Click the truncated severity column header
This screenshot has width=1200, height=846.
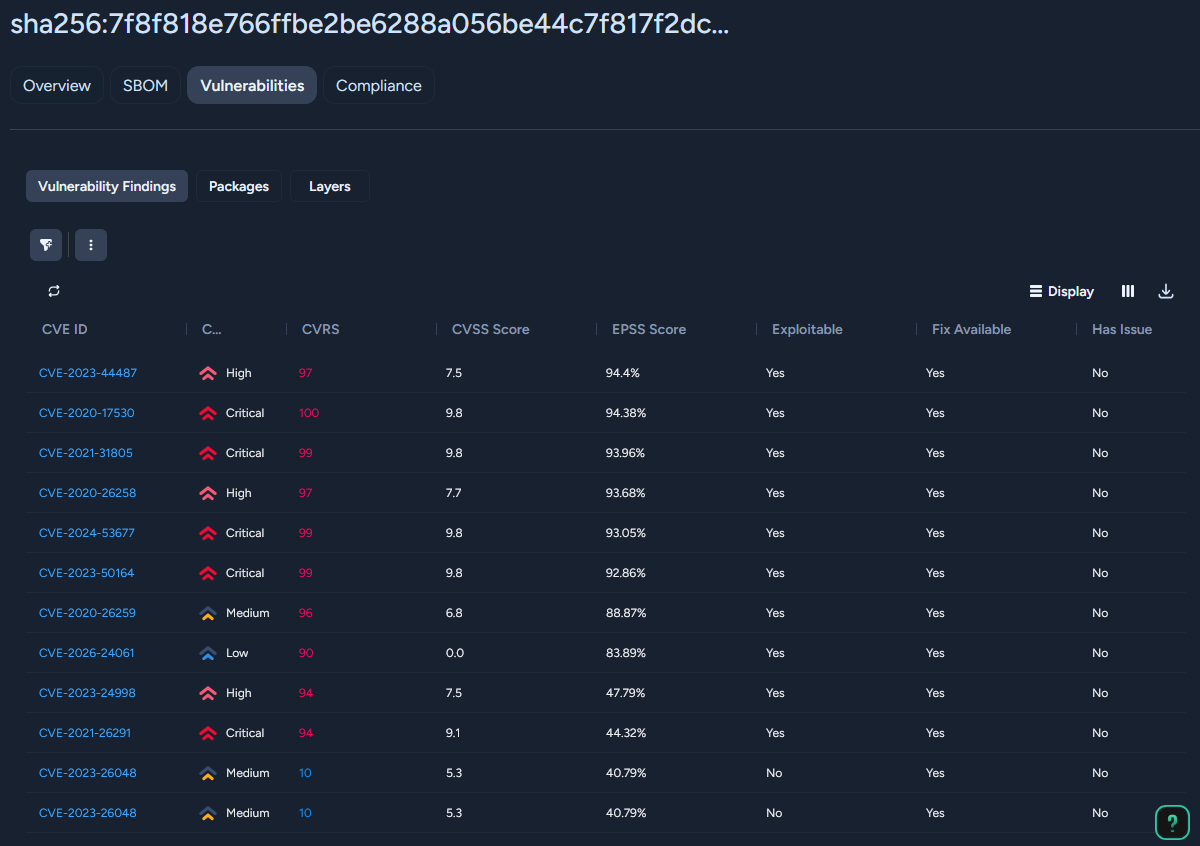(212, 329)
